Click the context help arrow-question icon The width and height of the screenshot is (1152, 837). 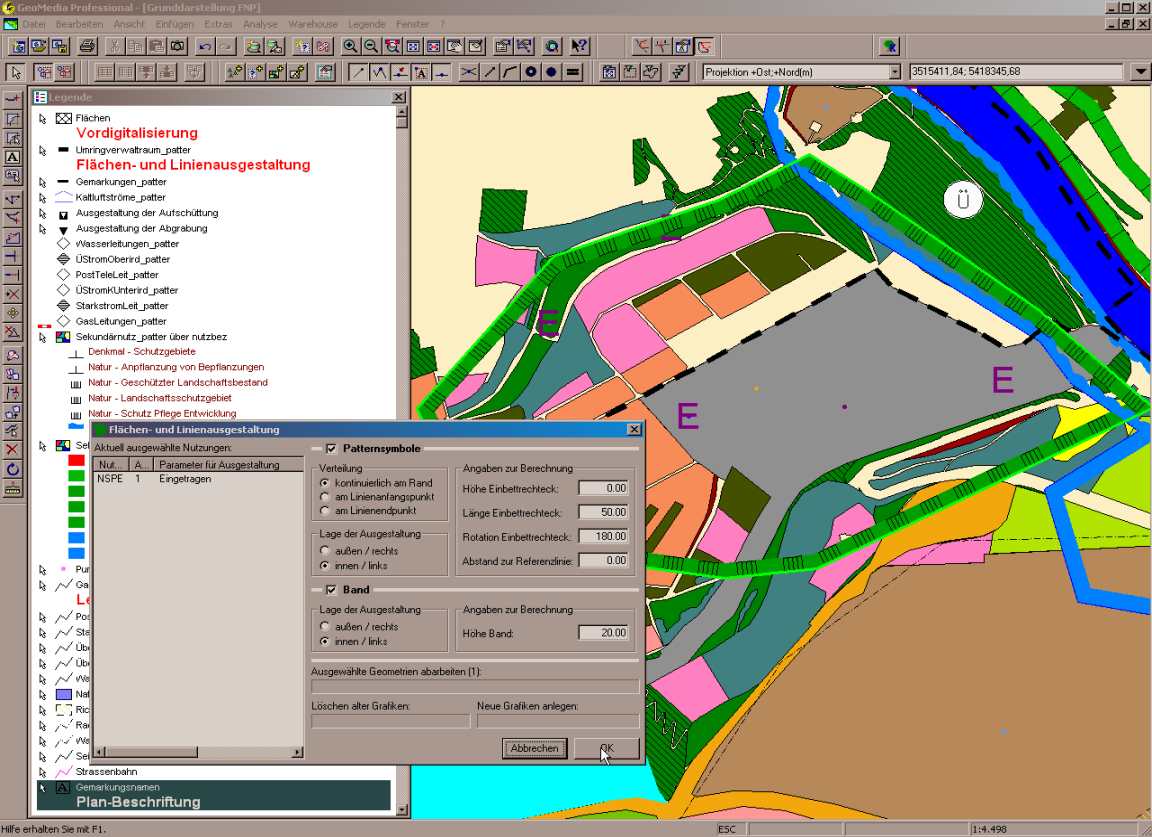[579, 46]
